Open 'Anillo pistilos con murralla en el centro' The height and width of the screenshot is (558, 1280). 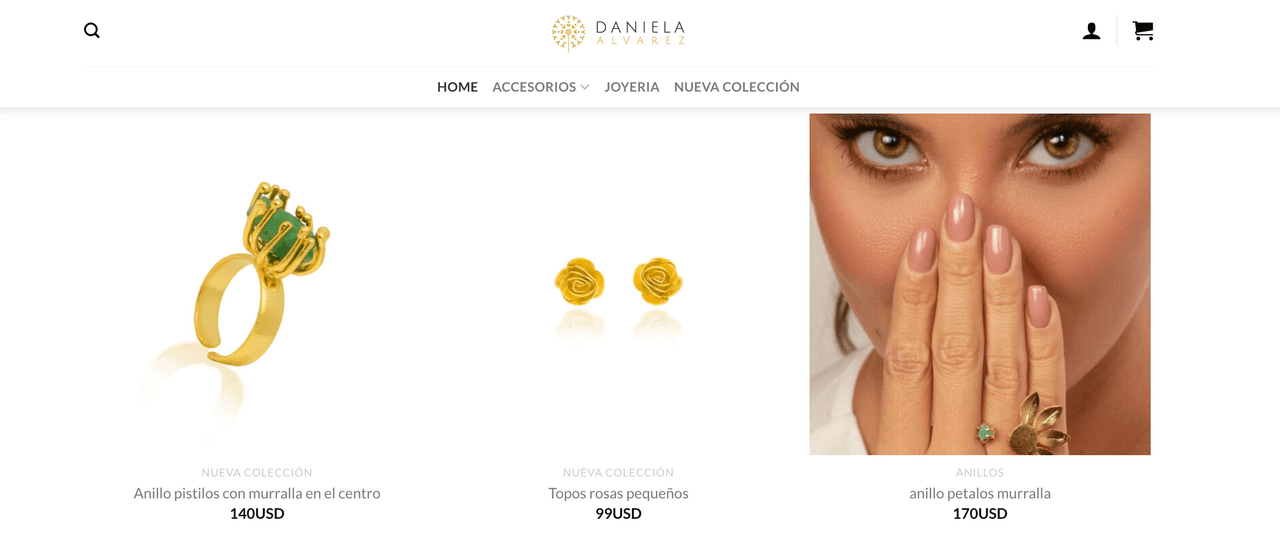[257, 493]
